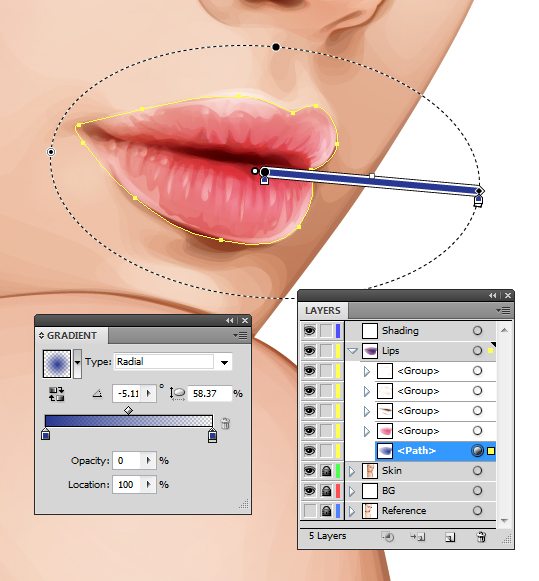Select the LAYERS panel tab

point(323,311)
